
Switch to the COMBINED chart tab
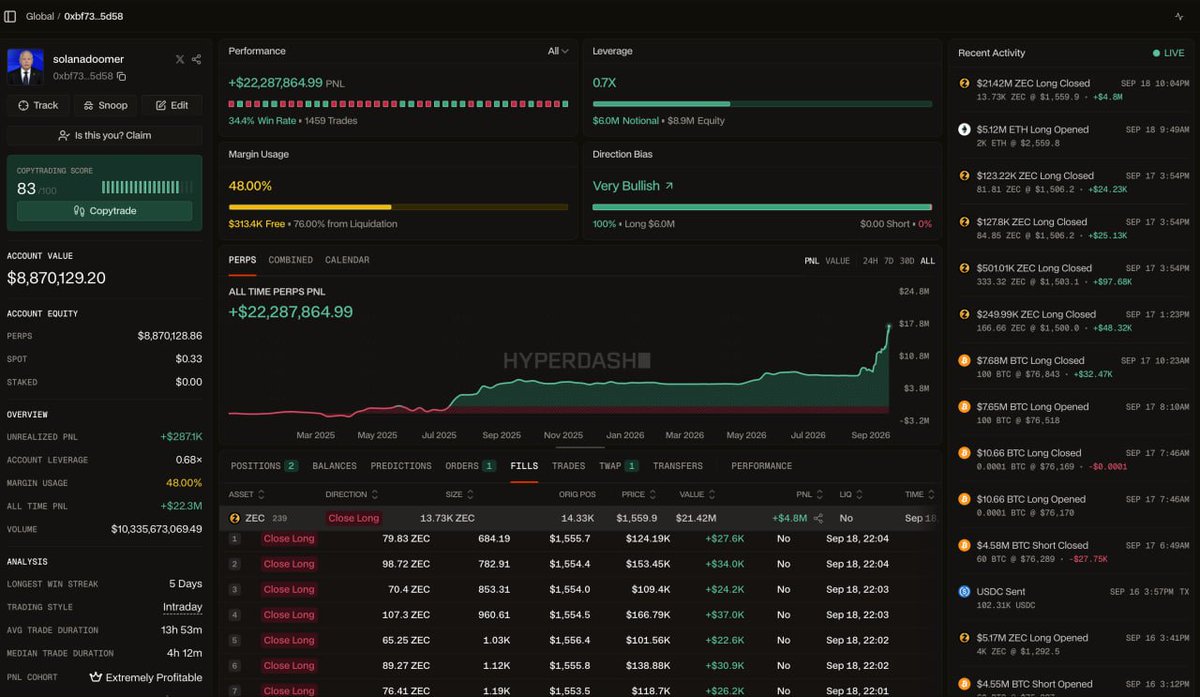point(290,260)
